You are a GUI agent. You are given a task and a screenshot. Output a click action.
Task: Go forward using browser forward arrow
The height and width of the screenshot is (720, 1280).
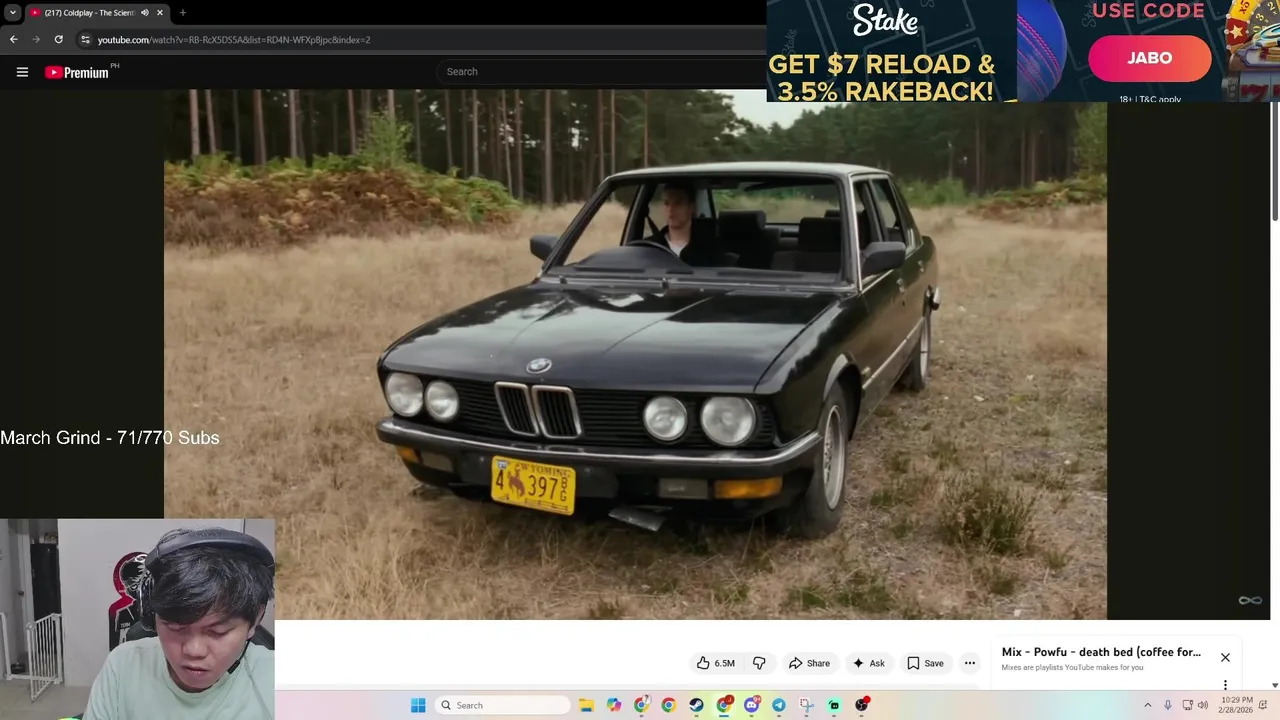(x=36, y=40)
